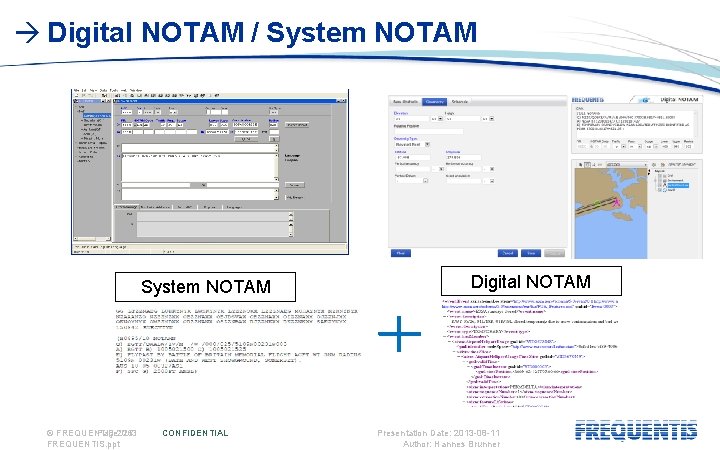Image resolution: width=720 pixels, height=450 pixels.
Task: Open the dropdown in the map toolbar
Action: pyautogui.click(x=627, y=164)
